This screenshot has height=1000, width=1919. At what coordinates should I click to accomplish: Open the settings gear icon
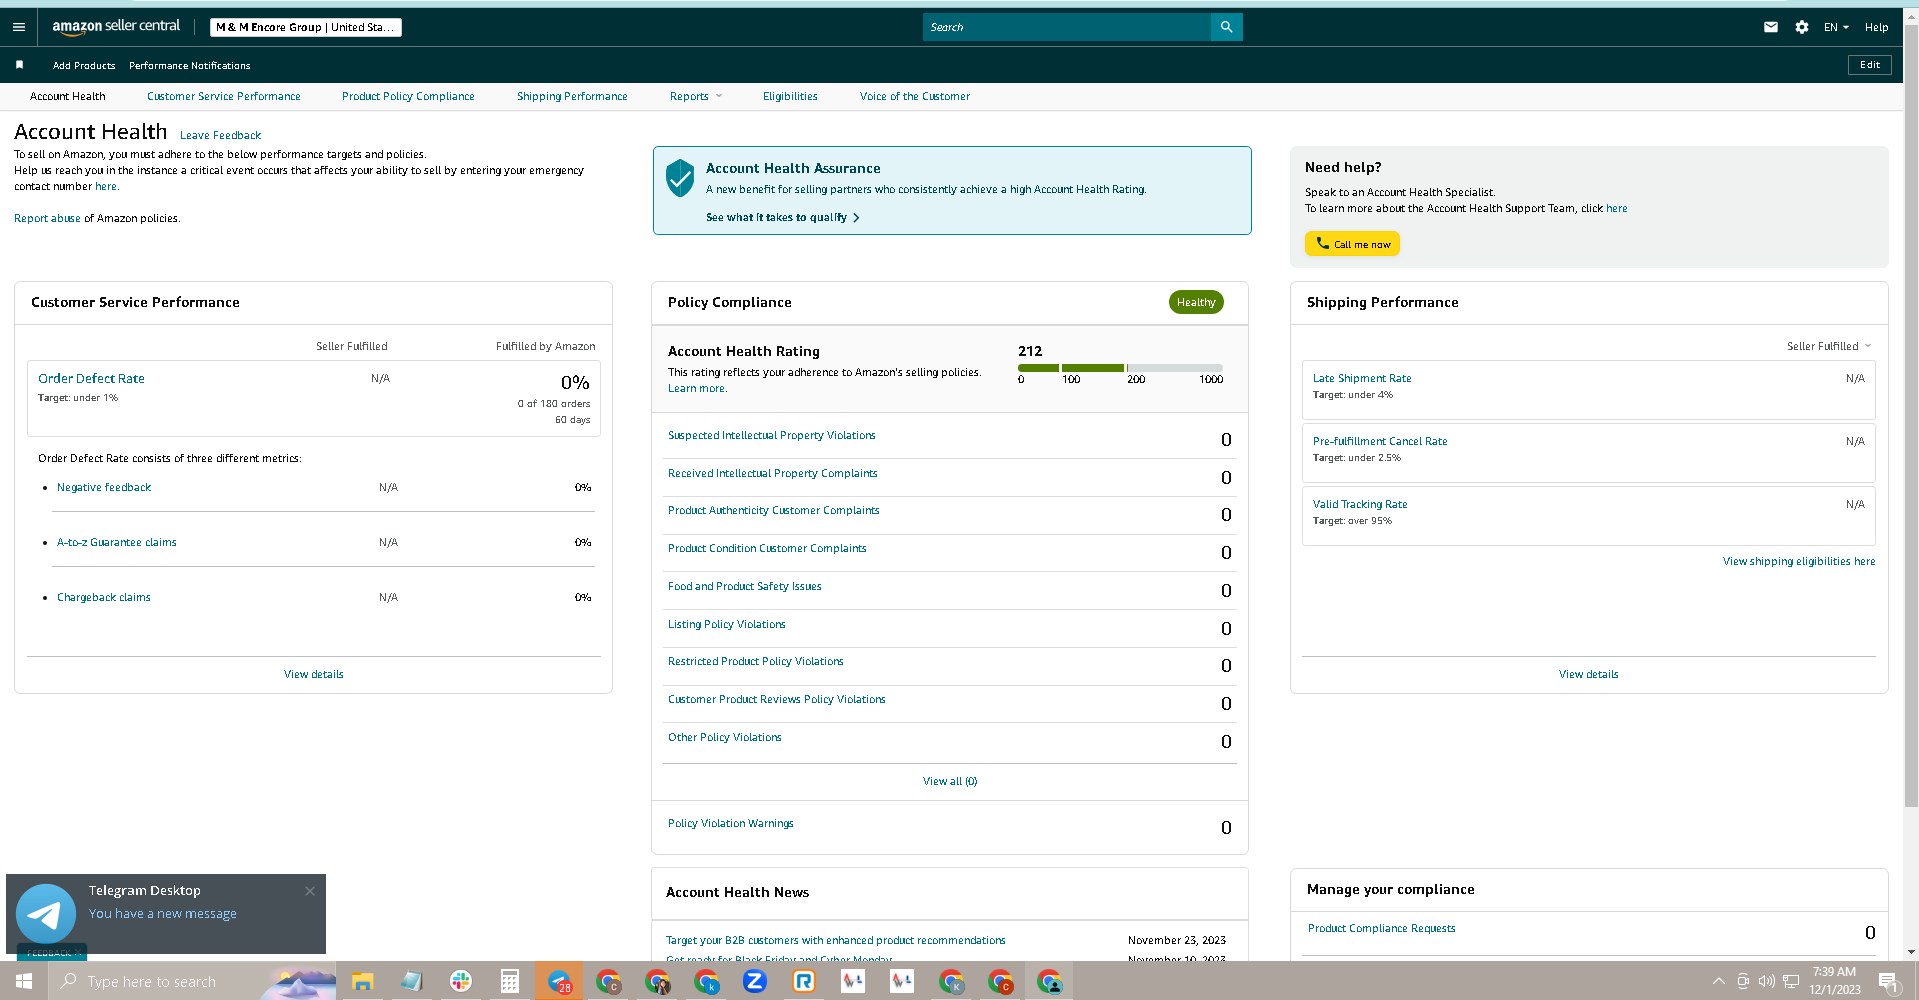click(x=1802, y=27)
